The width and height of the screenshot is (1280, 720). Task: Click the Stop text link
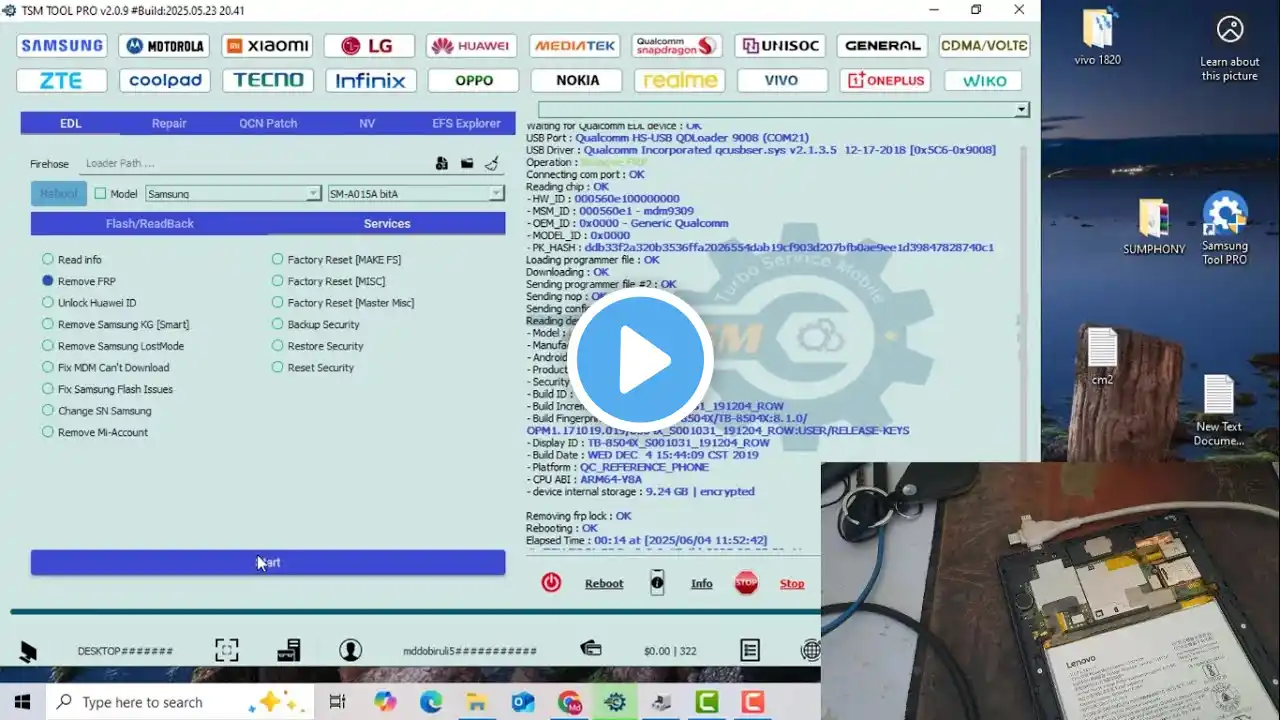(x=792, y=583)
